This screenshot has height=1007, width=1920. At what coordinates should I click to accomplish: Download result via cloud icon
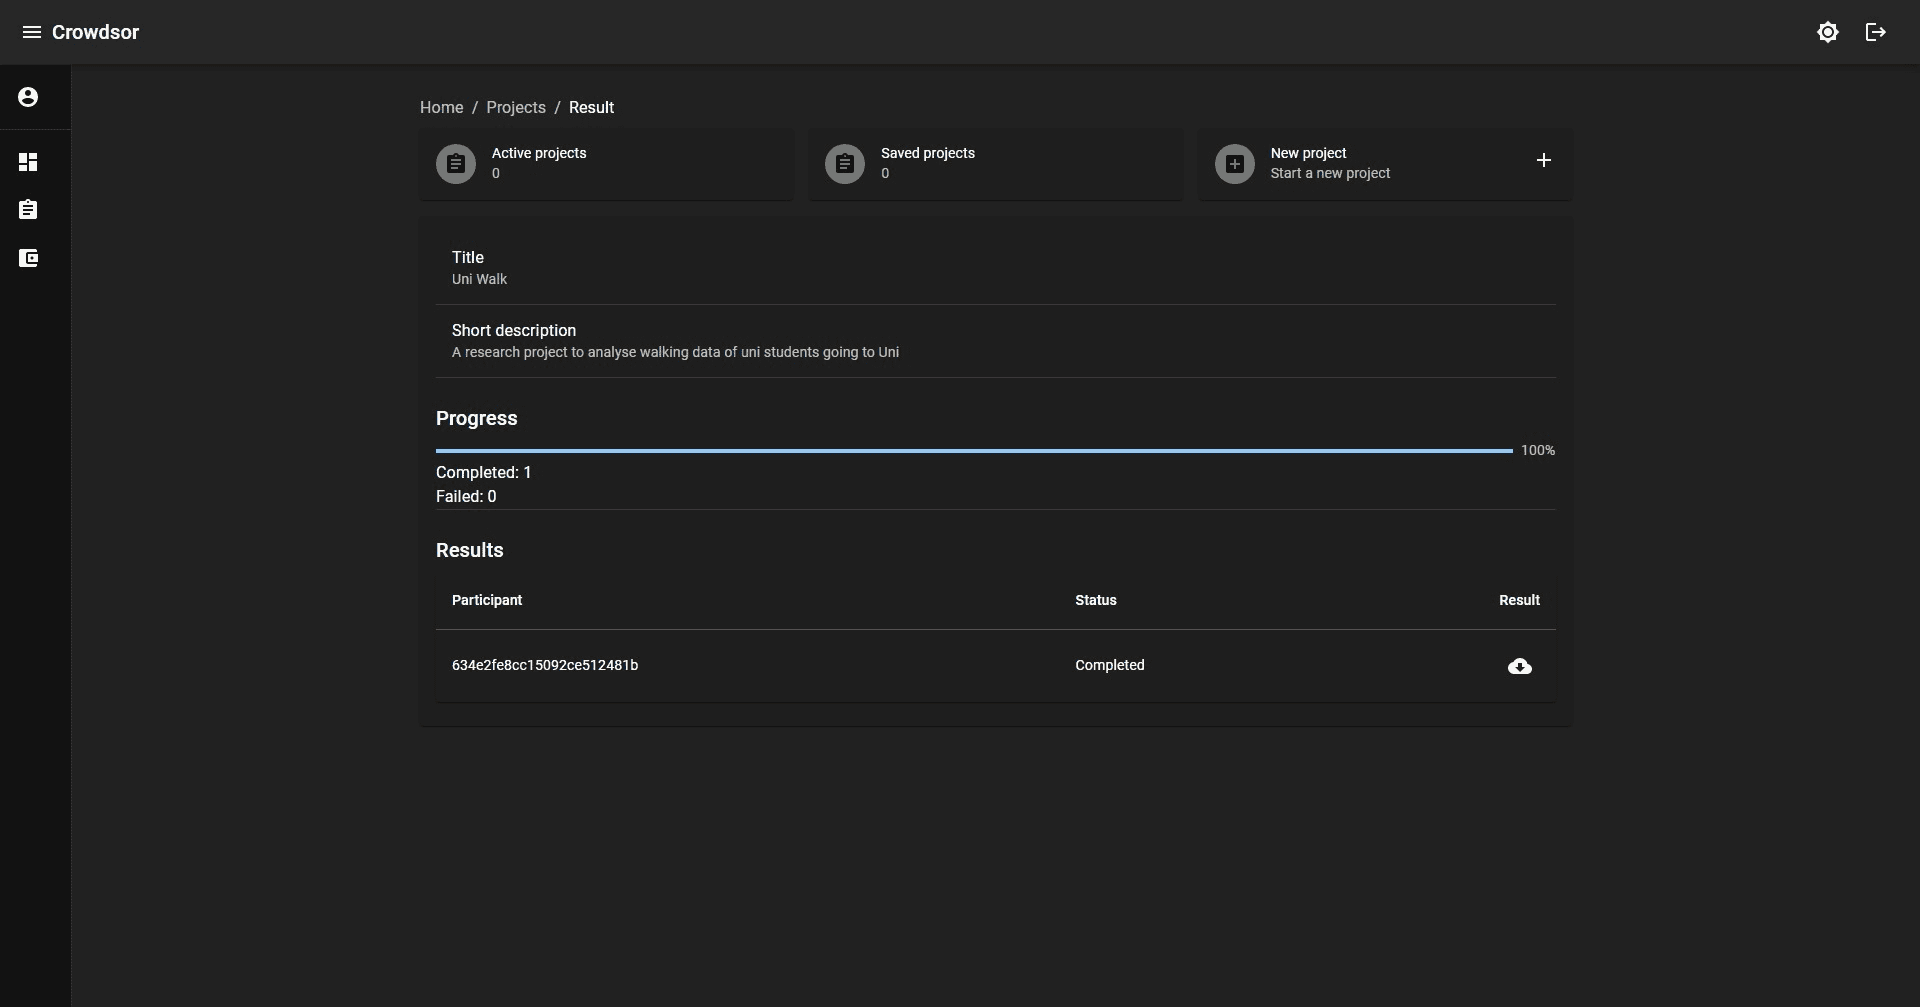coord(1519,666)
